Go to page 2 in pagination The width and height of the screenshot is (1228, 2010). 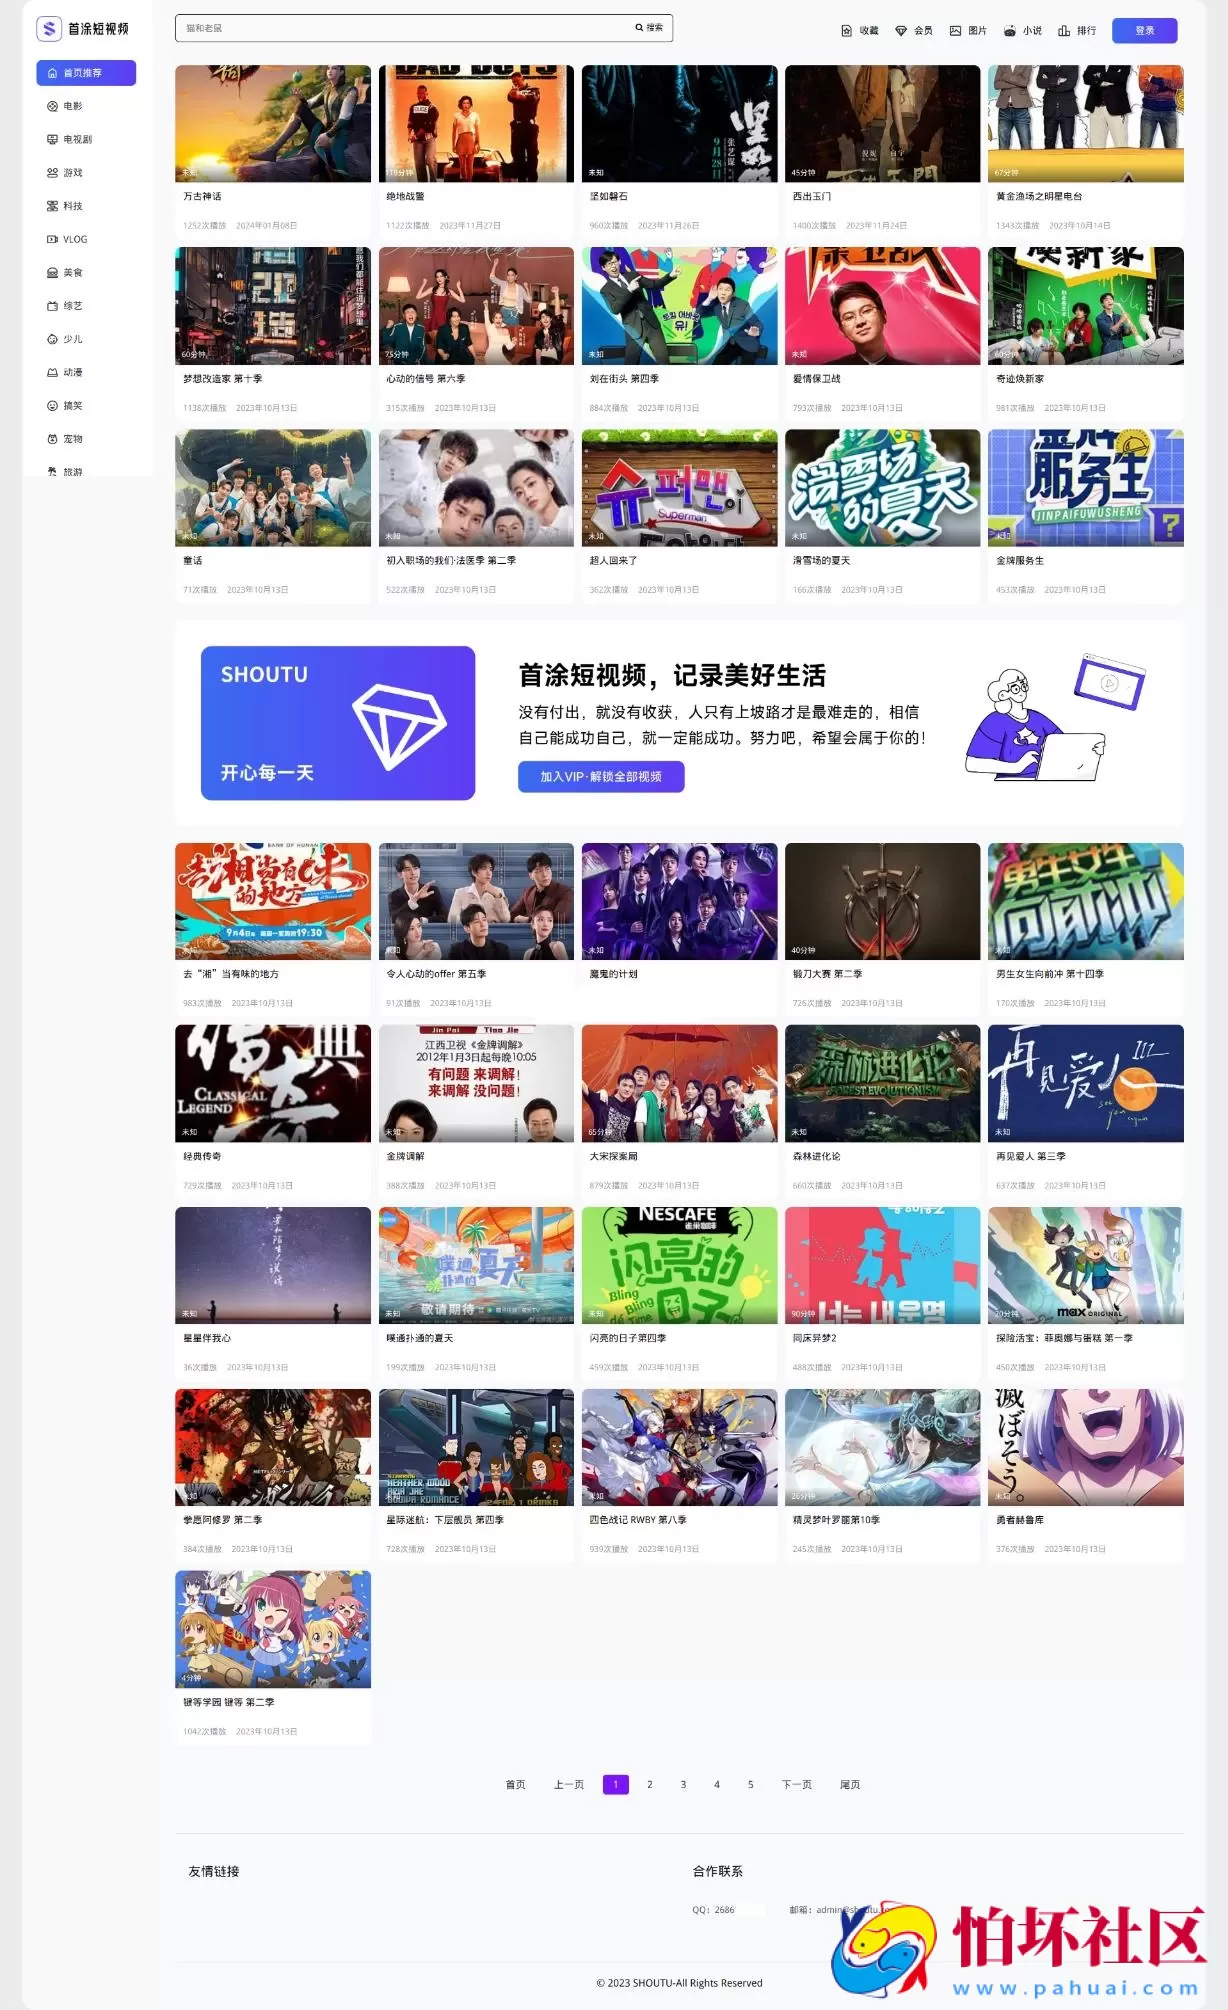point(650,1784)
